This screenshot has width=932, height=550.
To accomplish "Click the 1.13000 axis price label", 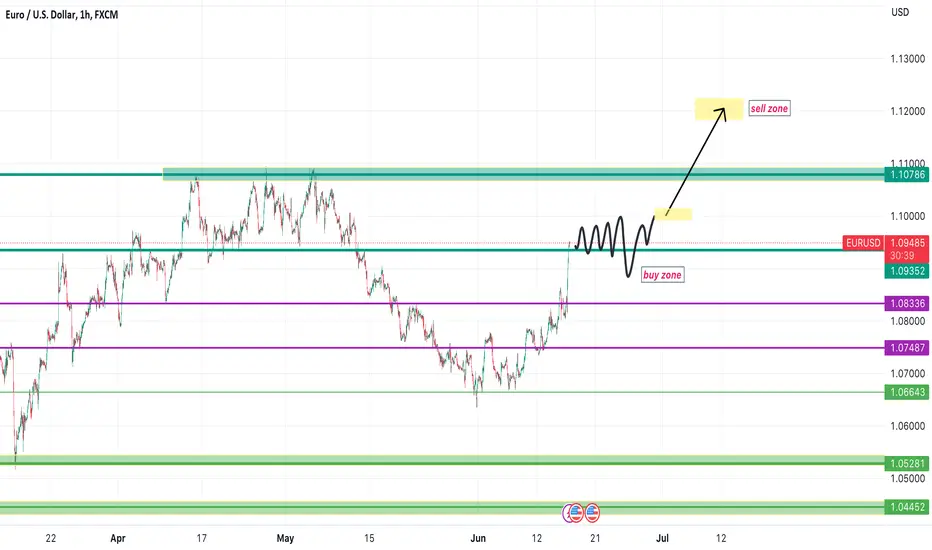I will coord(907,59).
